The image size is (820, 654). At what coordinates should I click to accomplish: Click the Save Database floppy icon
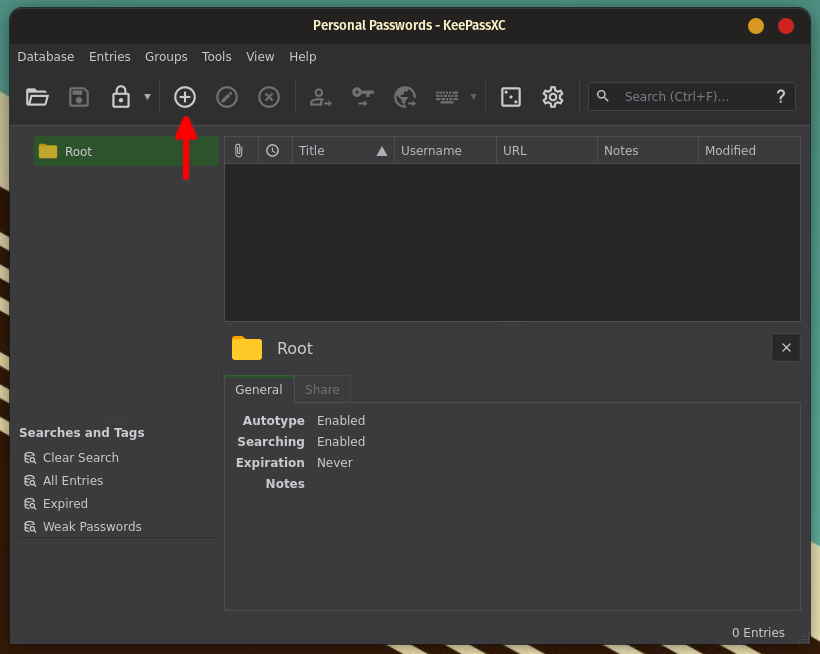[79, 97]
